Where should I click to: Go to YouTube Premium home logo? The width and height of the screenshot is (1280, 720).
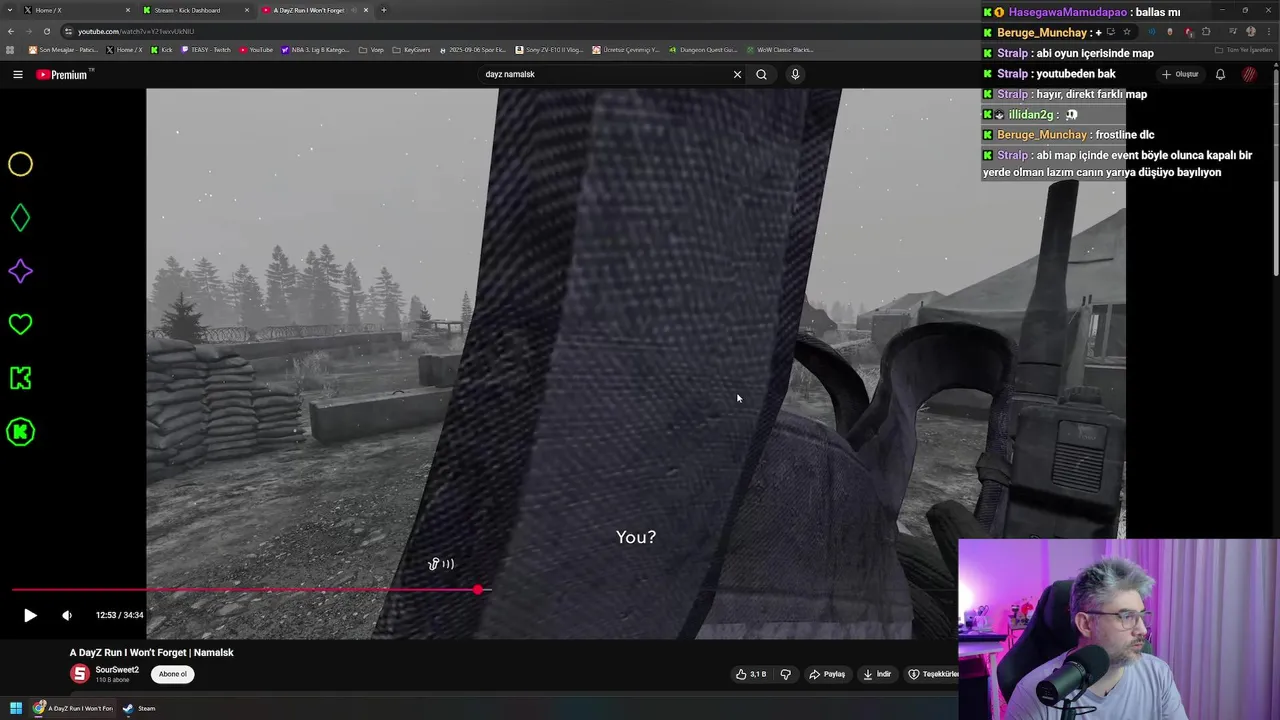[62, 74]
